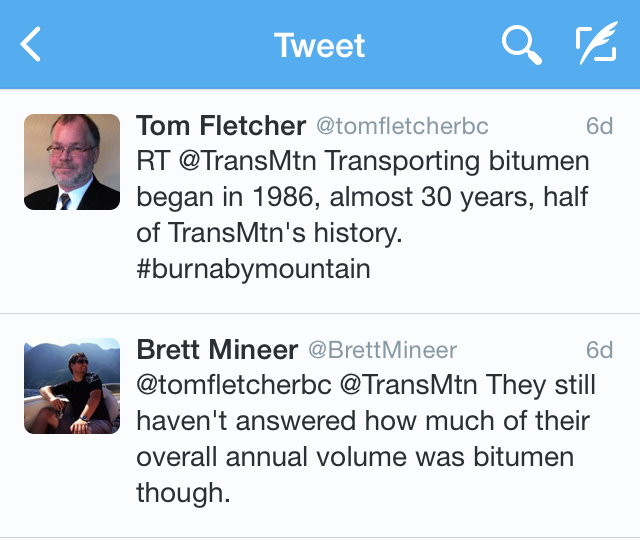640x541 pixels.
Task: Tap the 6d timestamp on Brett's reply
Action: coord(598,350)
